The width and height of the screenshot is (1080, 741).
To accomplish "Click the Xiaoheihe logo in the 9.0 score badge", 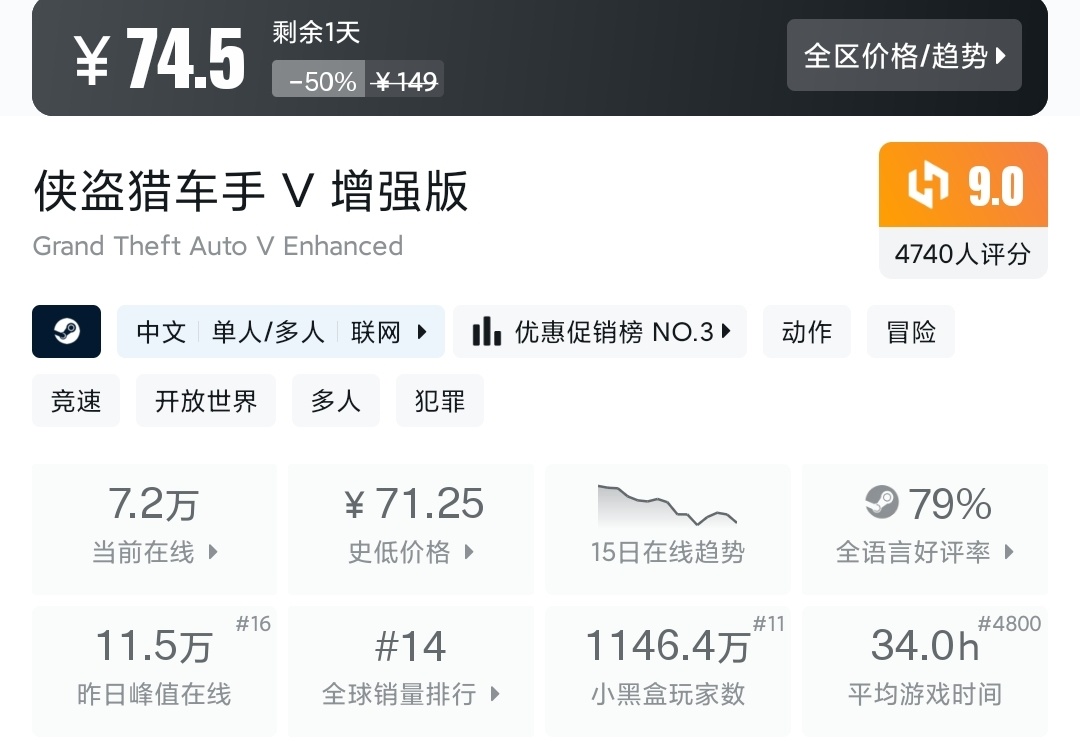I will click(x=927, y=186).
